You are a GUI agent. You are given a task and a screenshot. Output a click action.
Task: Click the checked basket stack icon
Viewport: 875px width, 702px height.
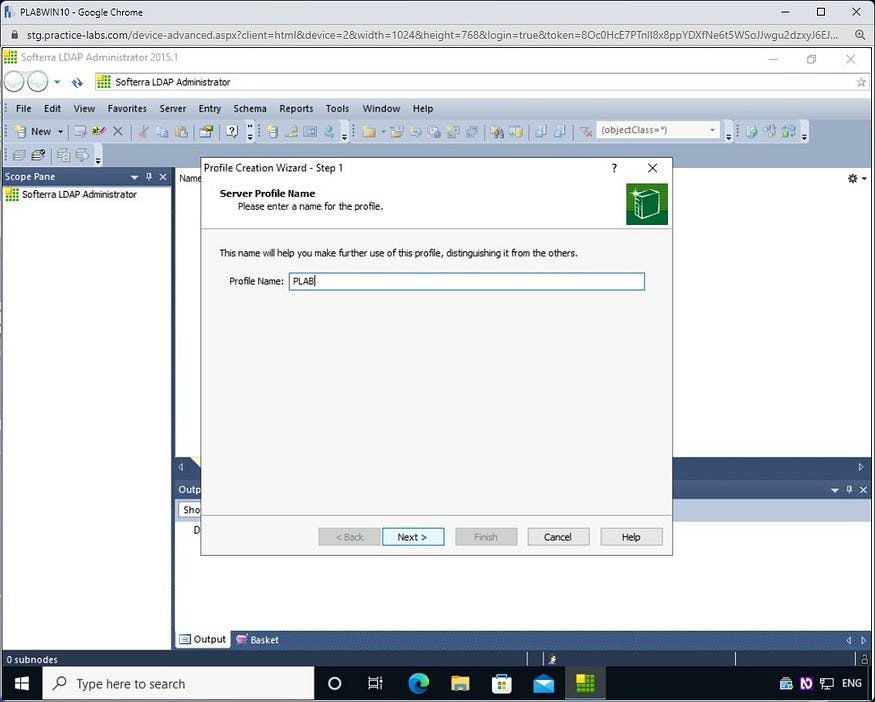(x=38, y=155)
